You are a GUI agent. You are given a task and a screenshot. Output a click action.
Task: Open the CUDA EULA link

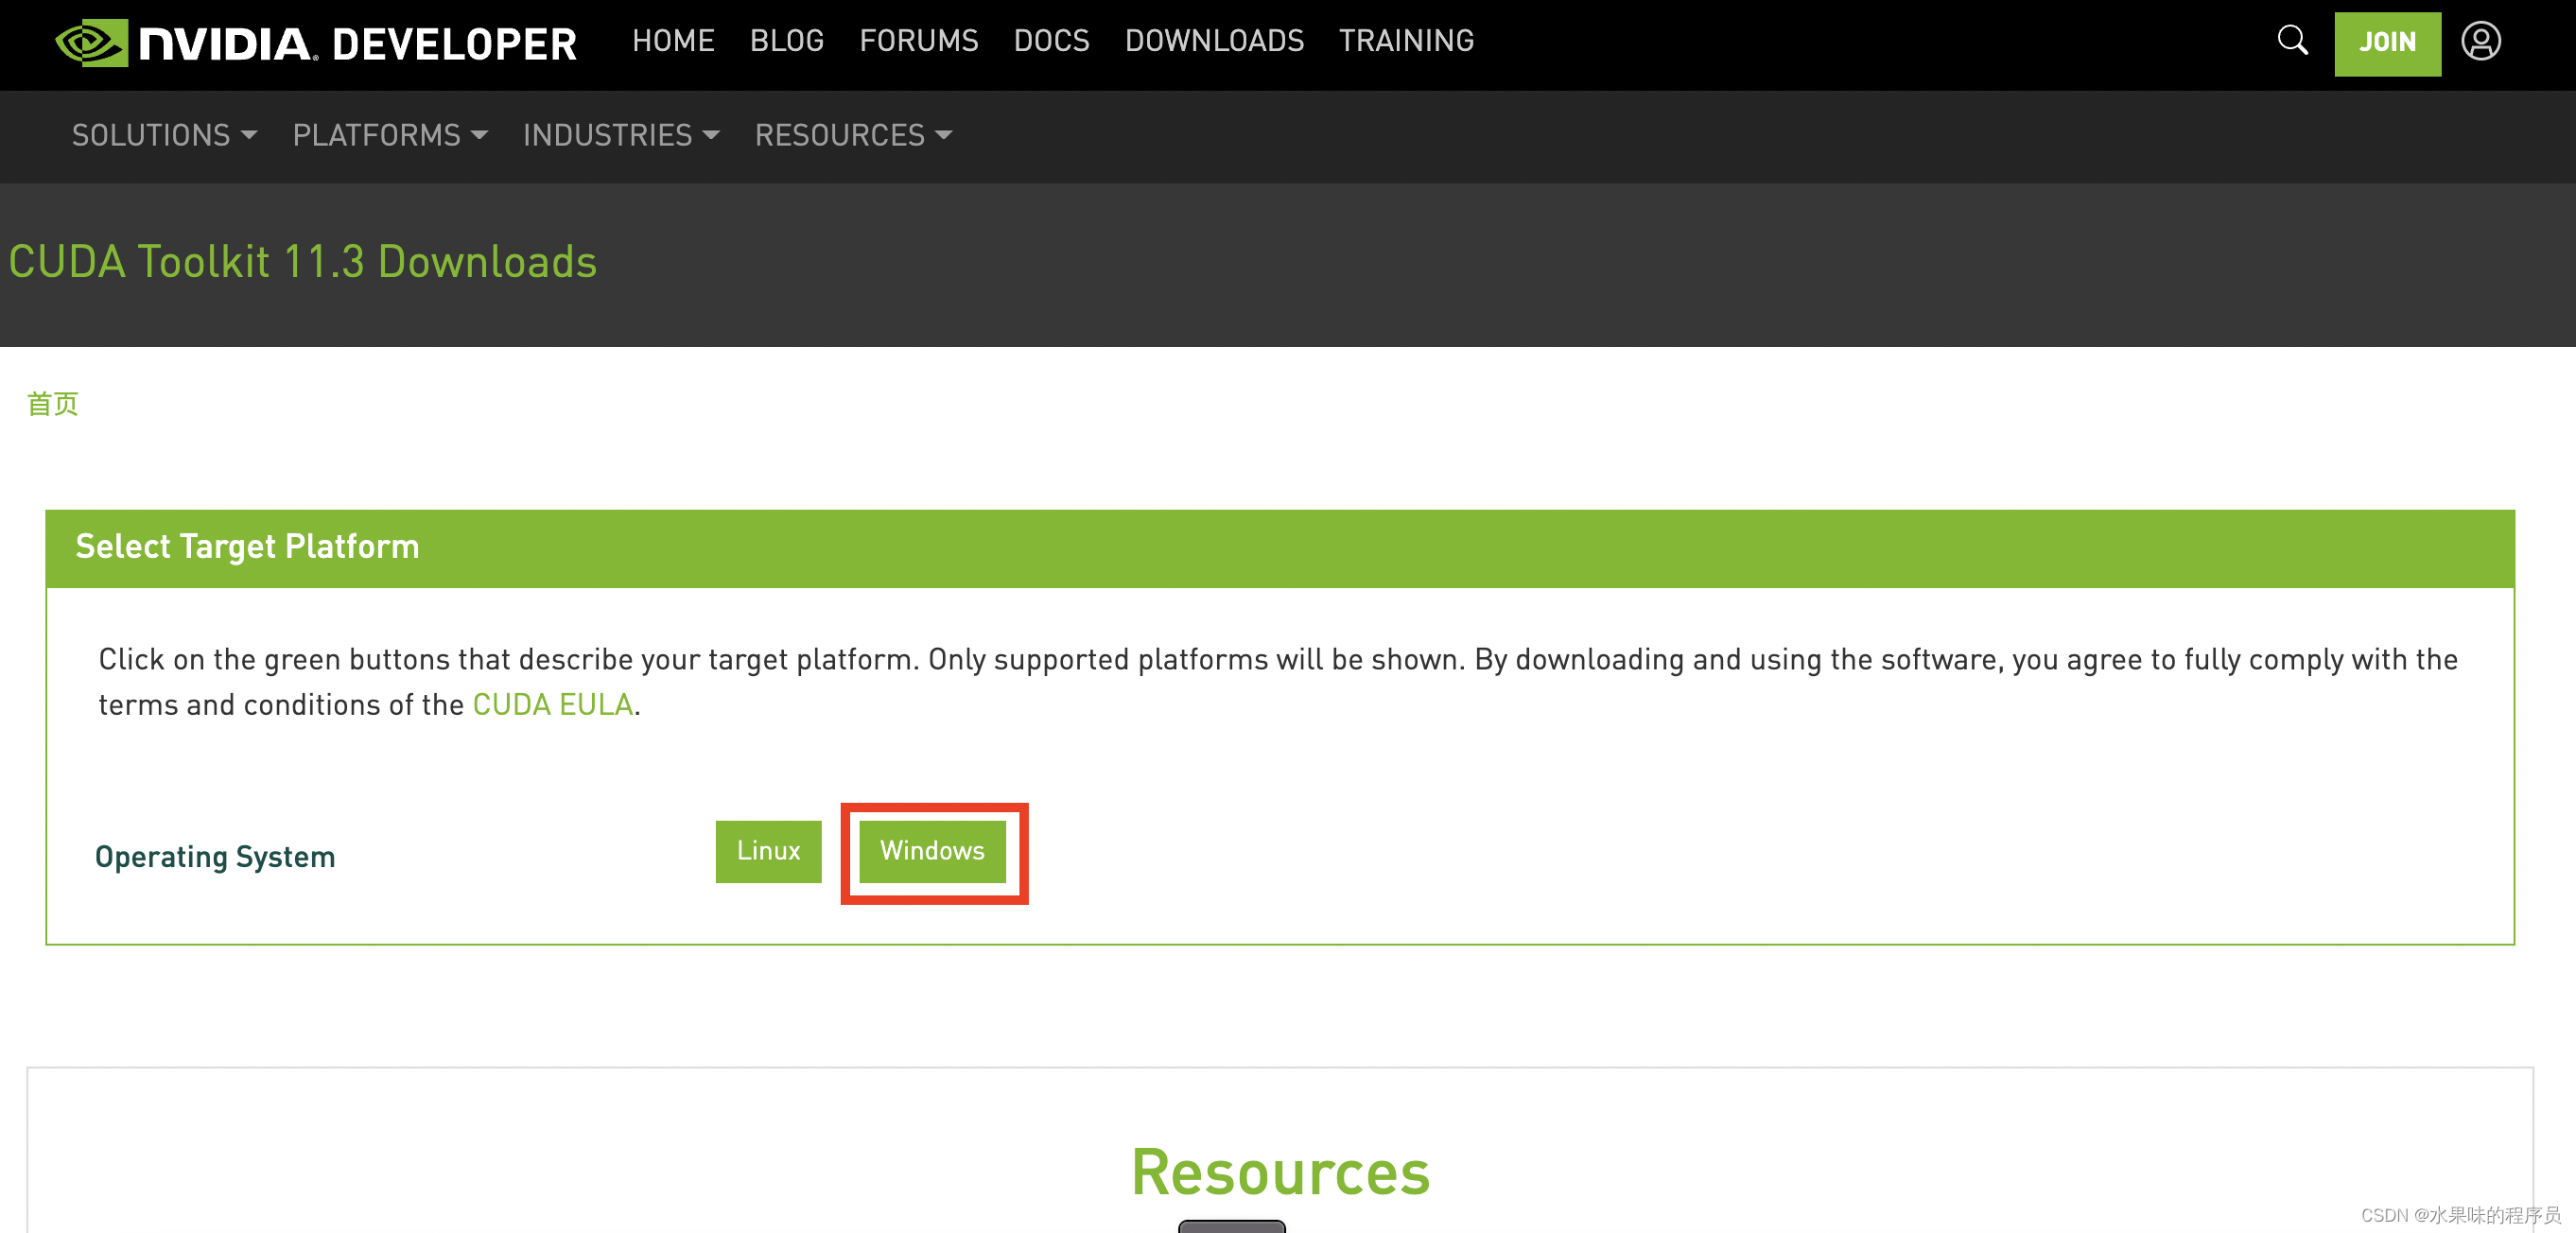553,705
